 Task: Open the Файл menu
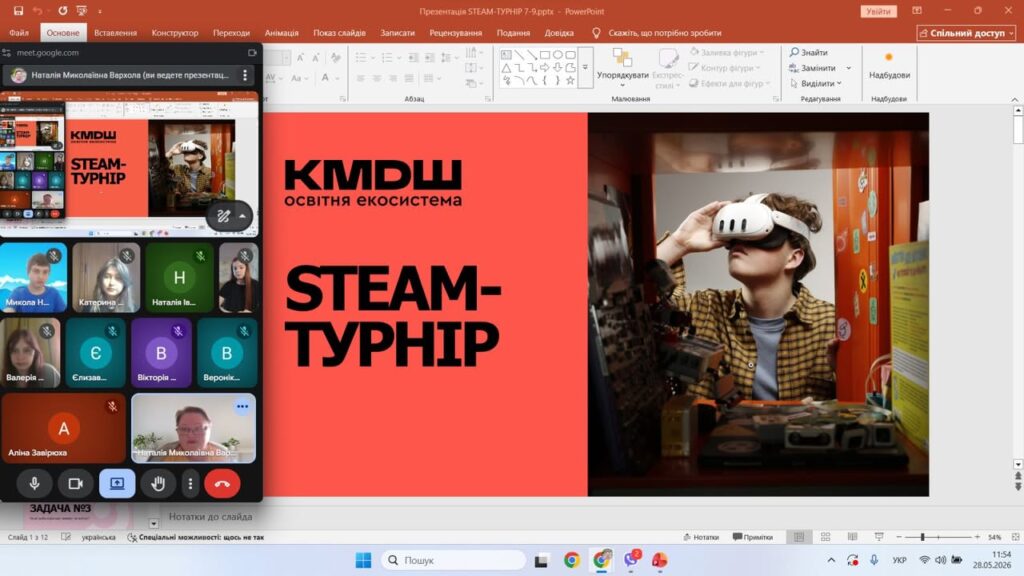[19, 33]
